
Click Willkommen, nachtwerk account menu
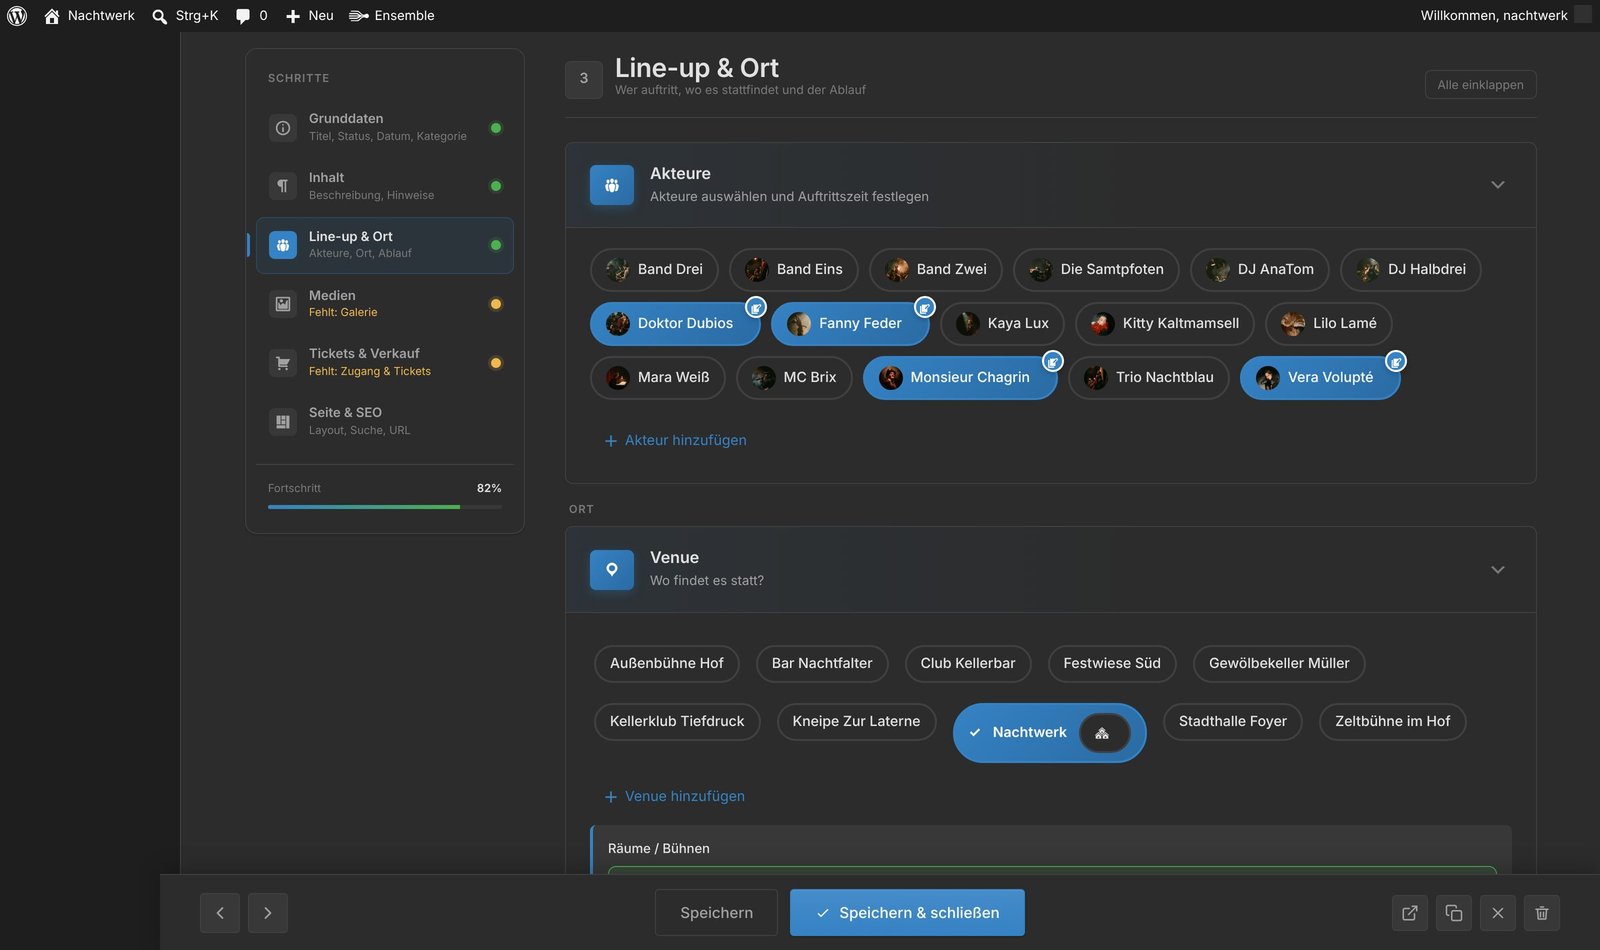(1505, 16)
